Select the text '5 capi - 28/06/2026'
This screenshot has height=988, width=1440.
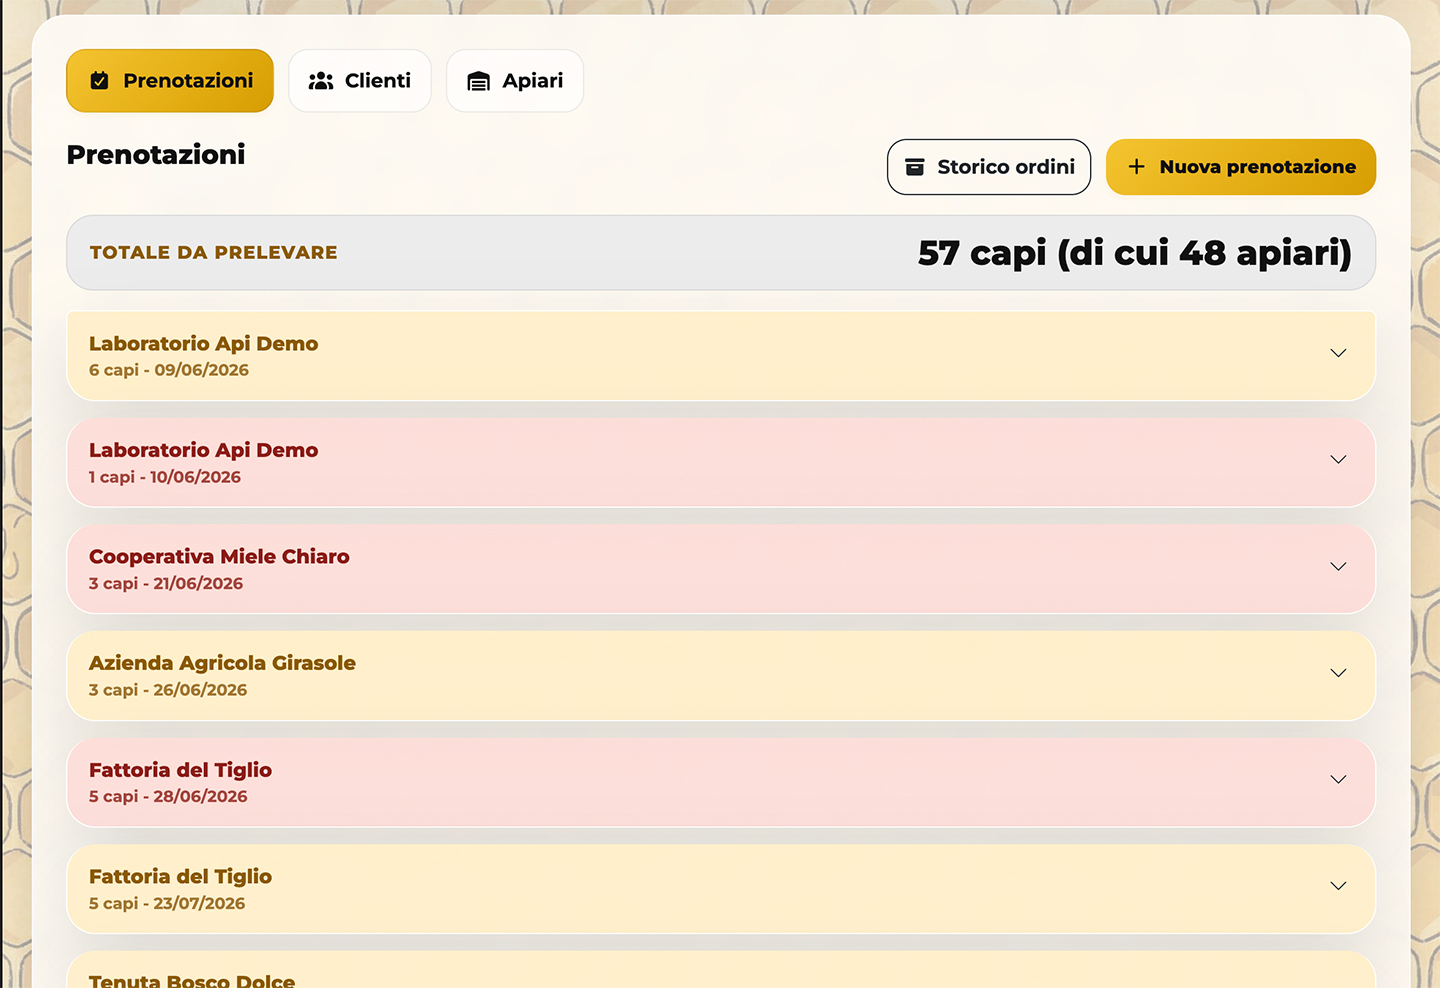[168, 797]
